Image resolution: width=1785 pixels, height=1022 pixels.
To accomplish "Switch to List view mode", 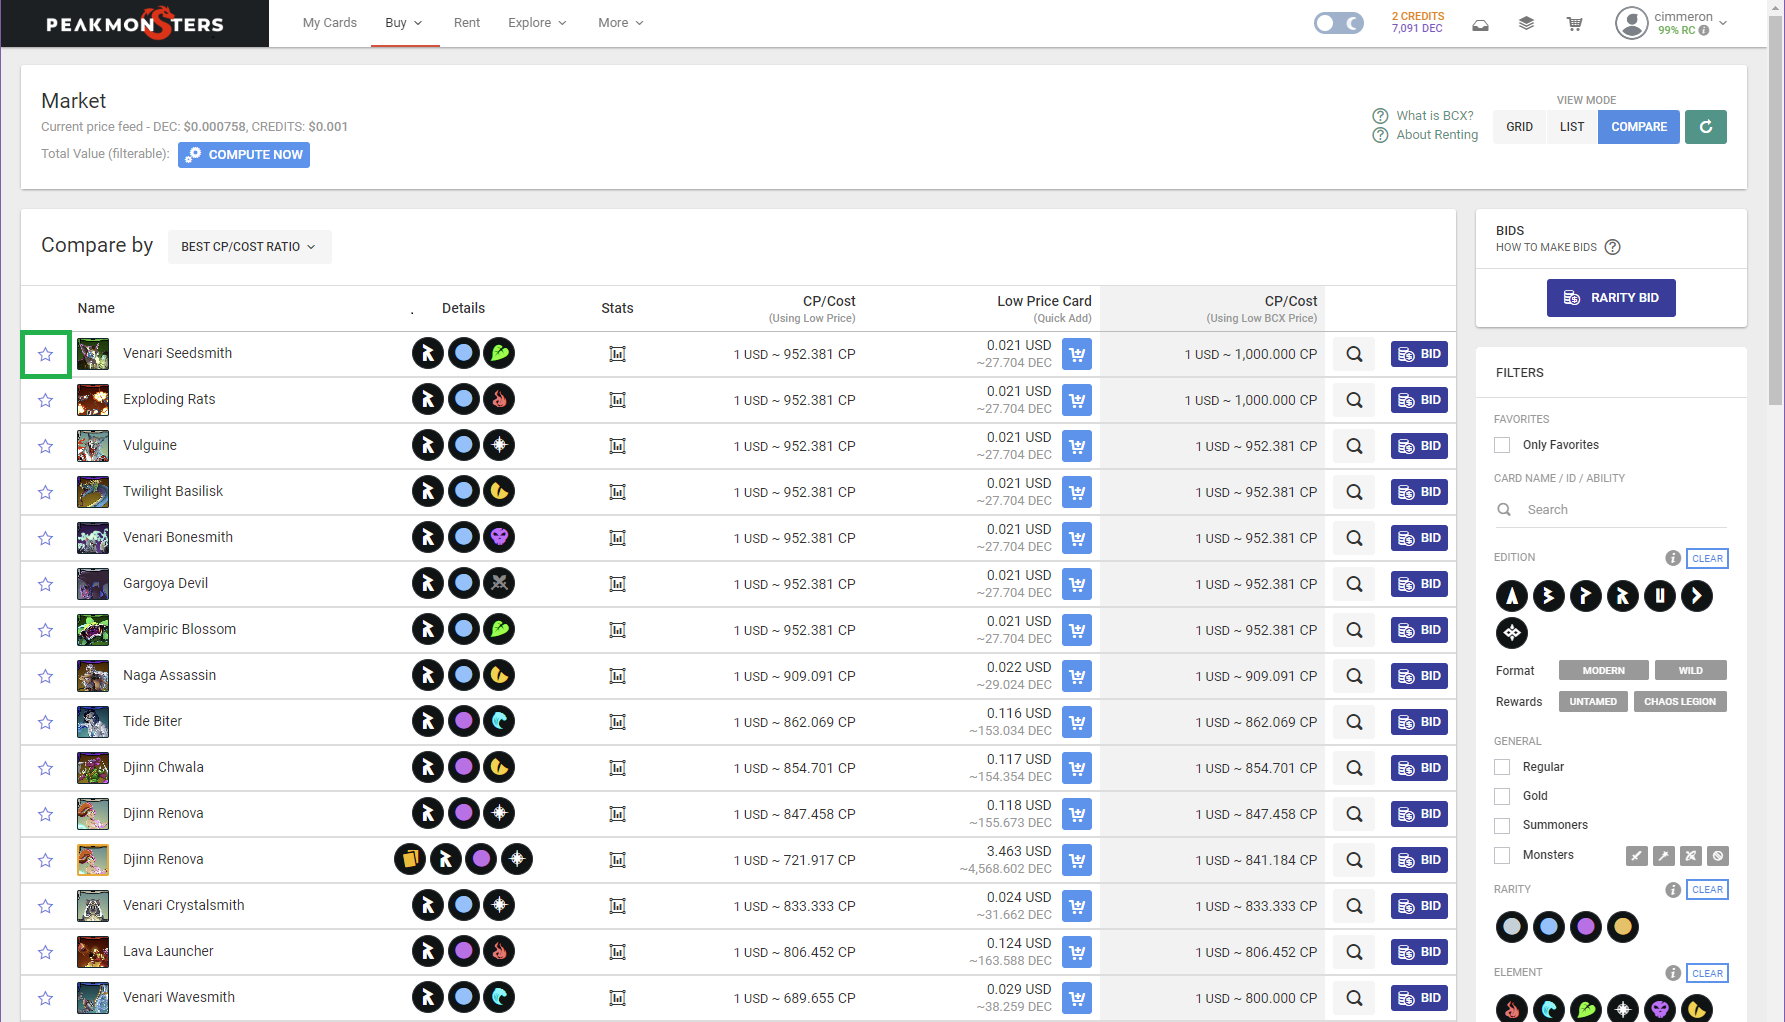I will point(1572,127).
